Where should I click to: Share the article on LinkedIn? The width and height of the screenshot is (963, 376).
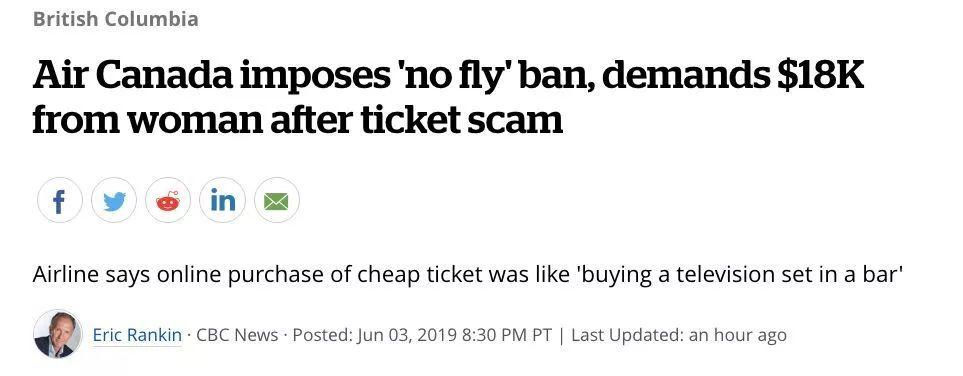click(x=222, y=200)
